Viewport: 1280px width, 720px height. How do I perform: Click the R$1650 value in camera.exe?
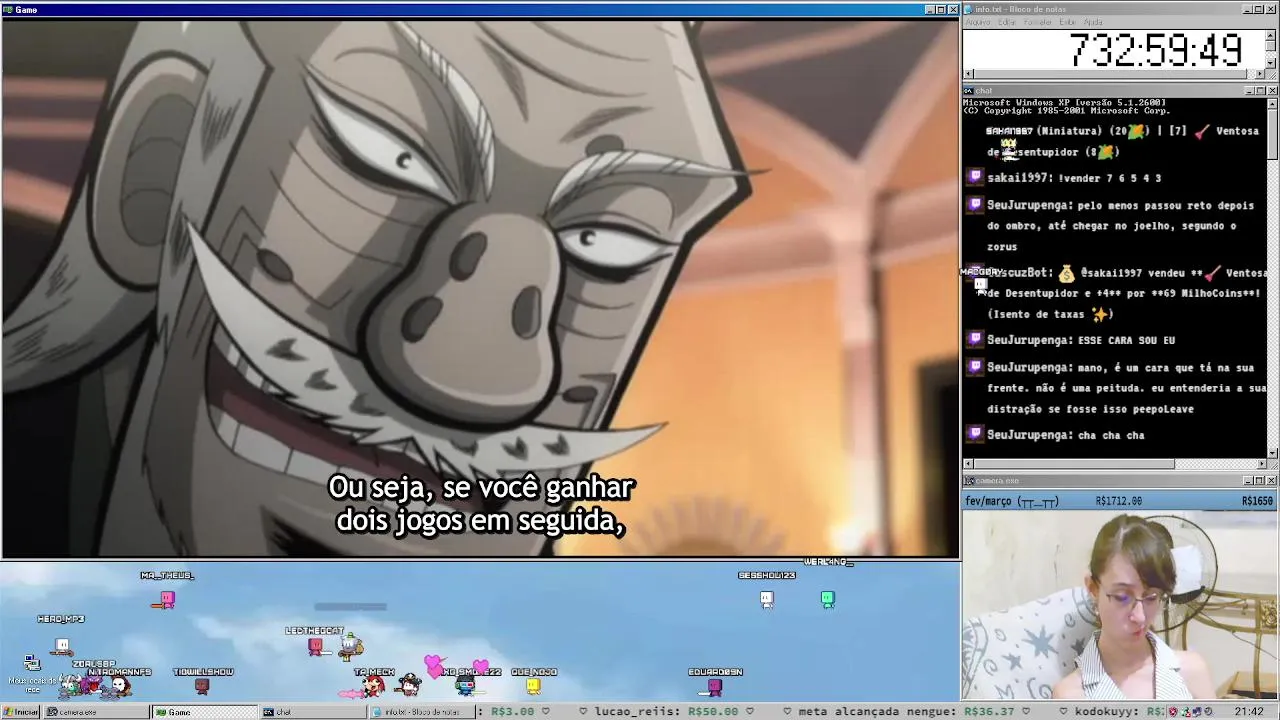pos(1258,501)
